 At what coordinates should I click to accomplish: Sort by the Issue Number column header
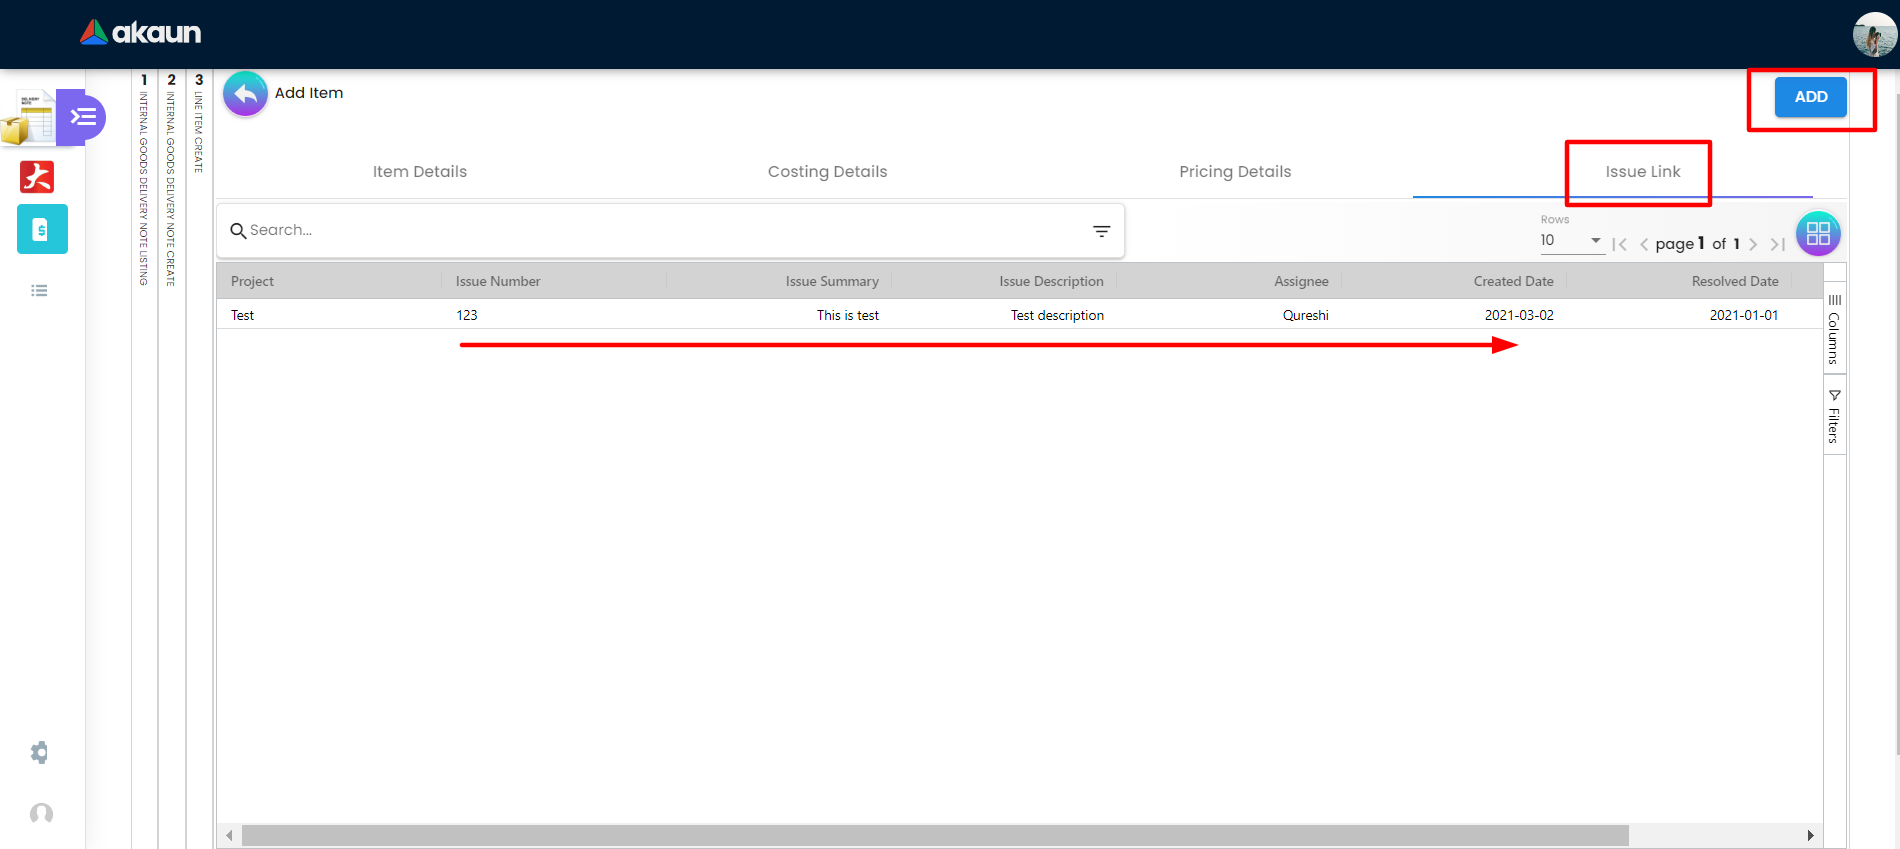click(x=498, y=282)
